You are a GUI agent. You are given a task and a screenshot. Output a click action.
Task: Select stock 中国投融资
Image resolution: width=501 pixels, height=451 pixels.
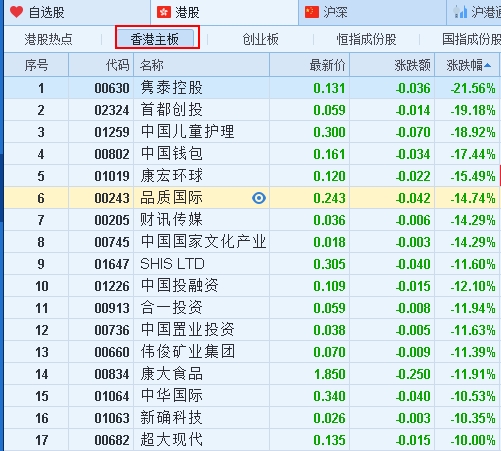(180, 286)
